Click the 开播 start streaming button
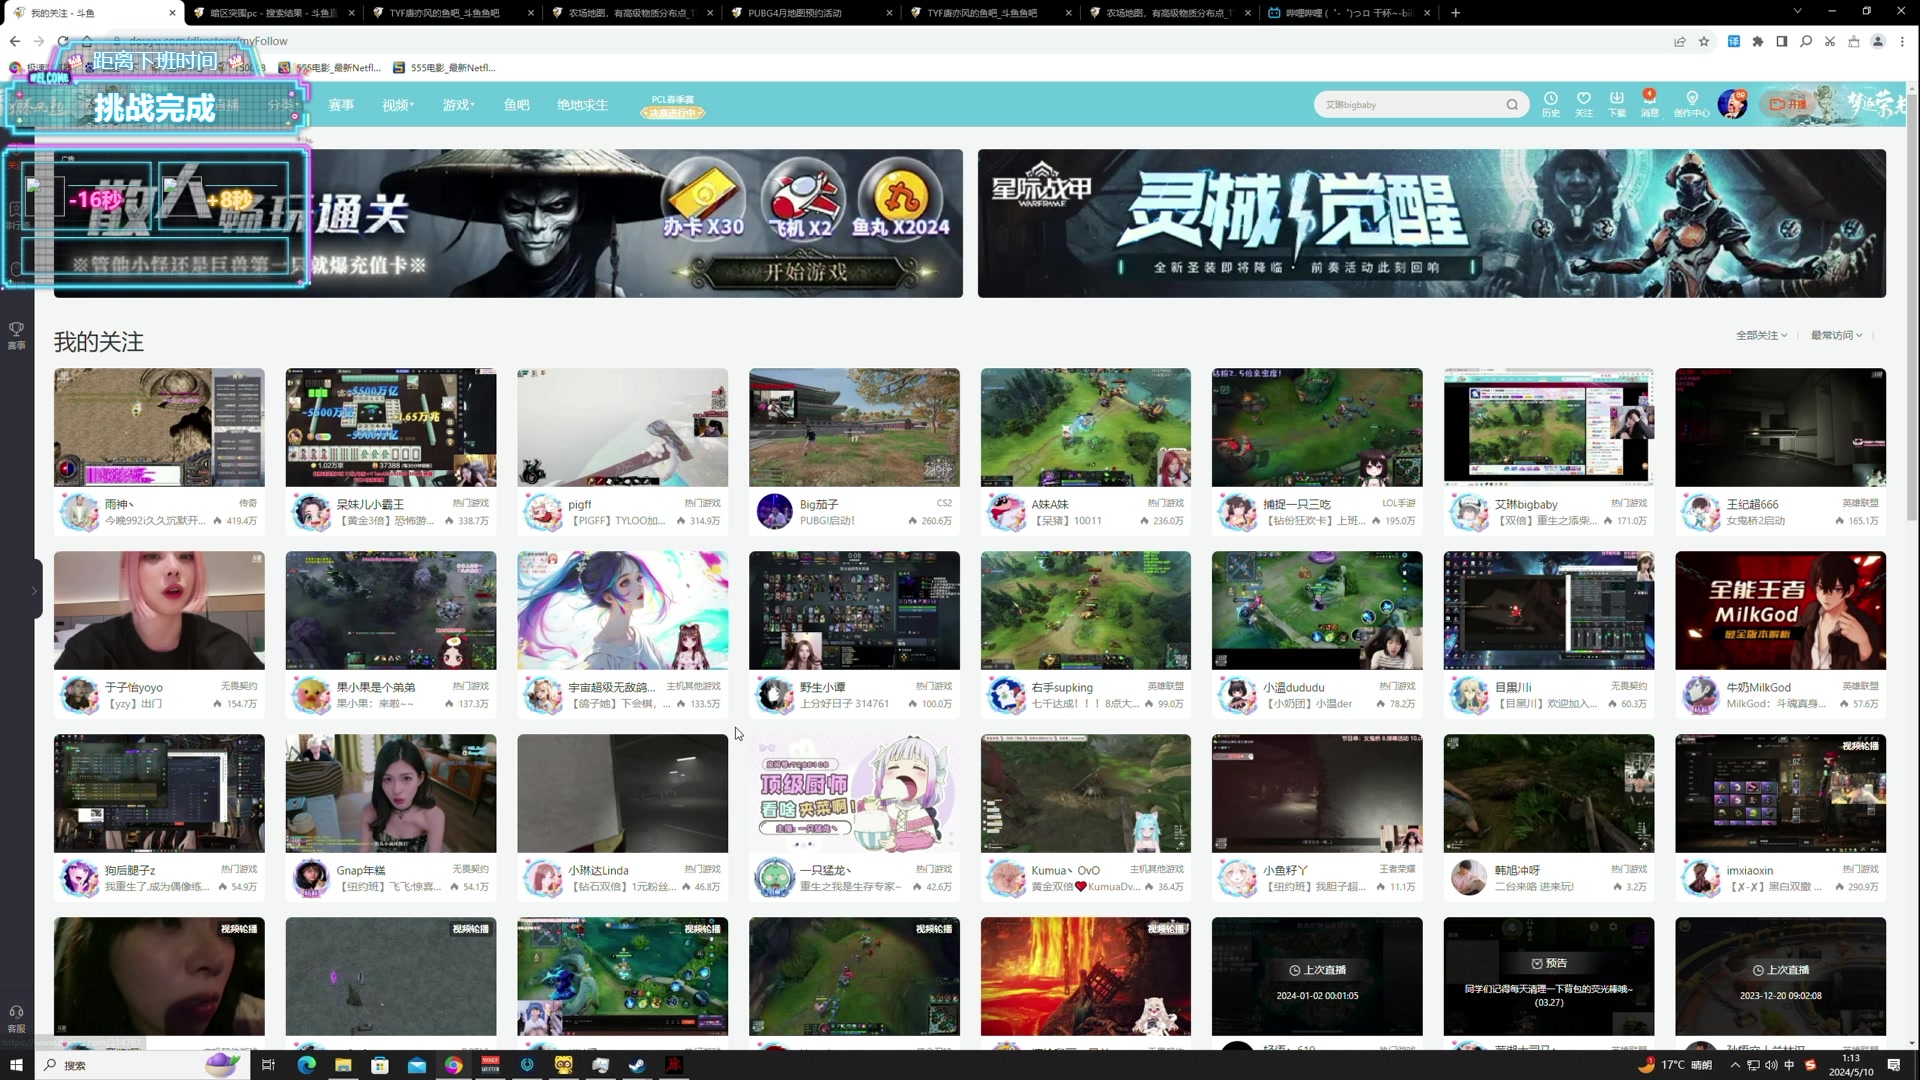 (1788, 104)
